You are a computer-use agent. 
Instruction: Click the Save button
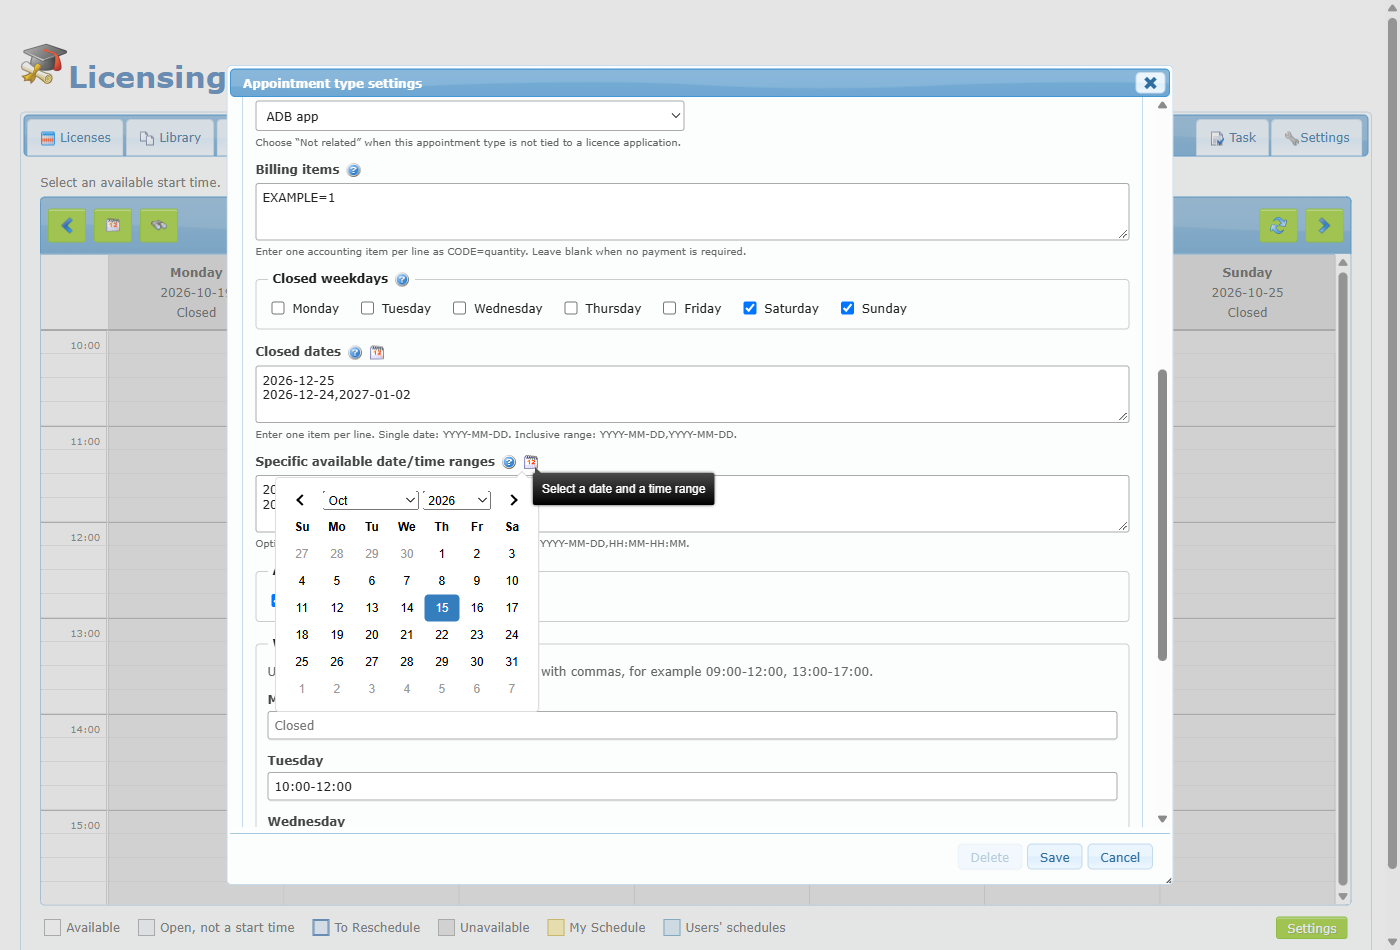(x=1054, y=857)
